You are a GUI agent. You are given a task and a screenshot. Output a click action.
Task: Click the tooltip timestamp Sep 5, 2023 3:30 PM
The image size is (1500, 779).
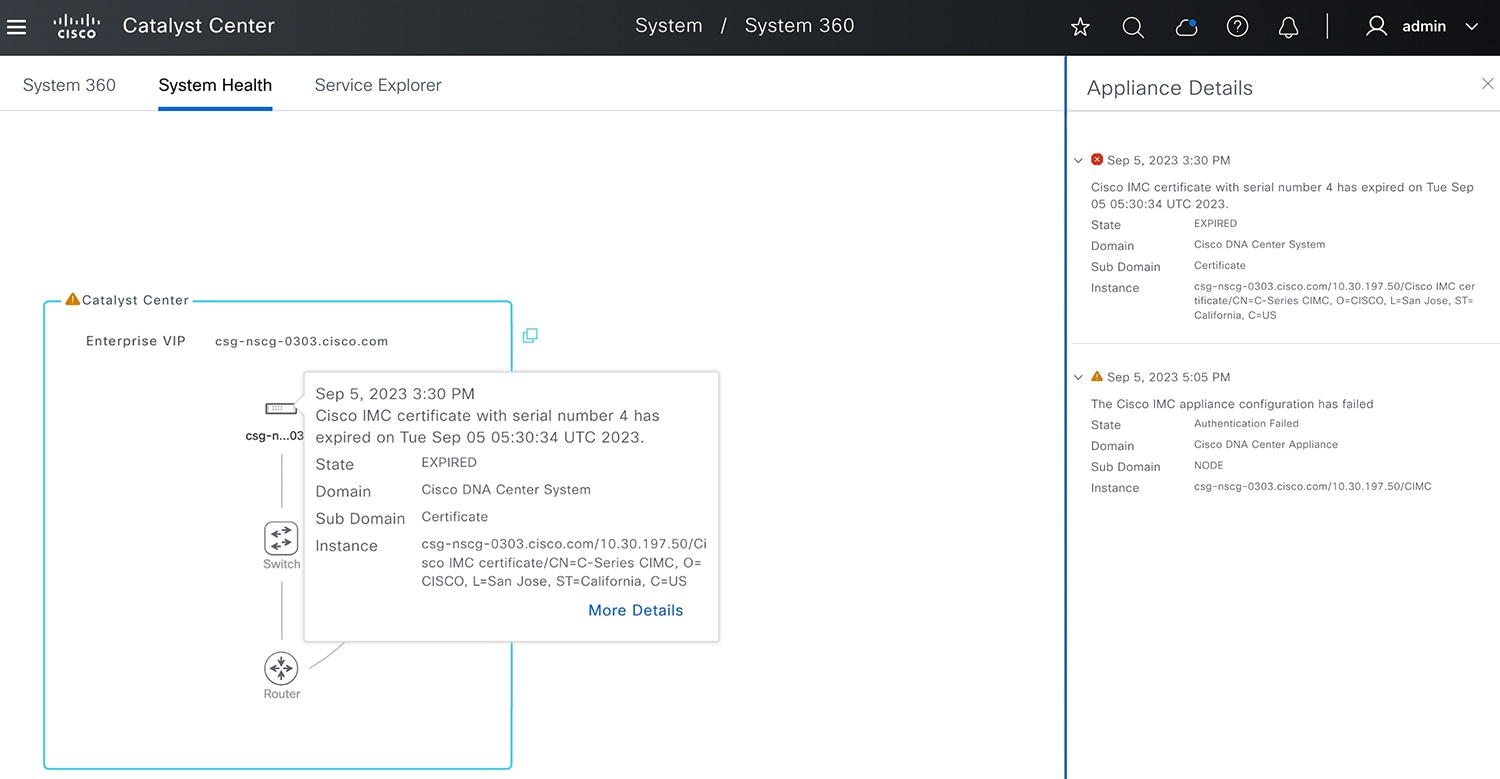pyautogui.click(x=395, y=394)
